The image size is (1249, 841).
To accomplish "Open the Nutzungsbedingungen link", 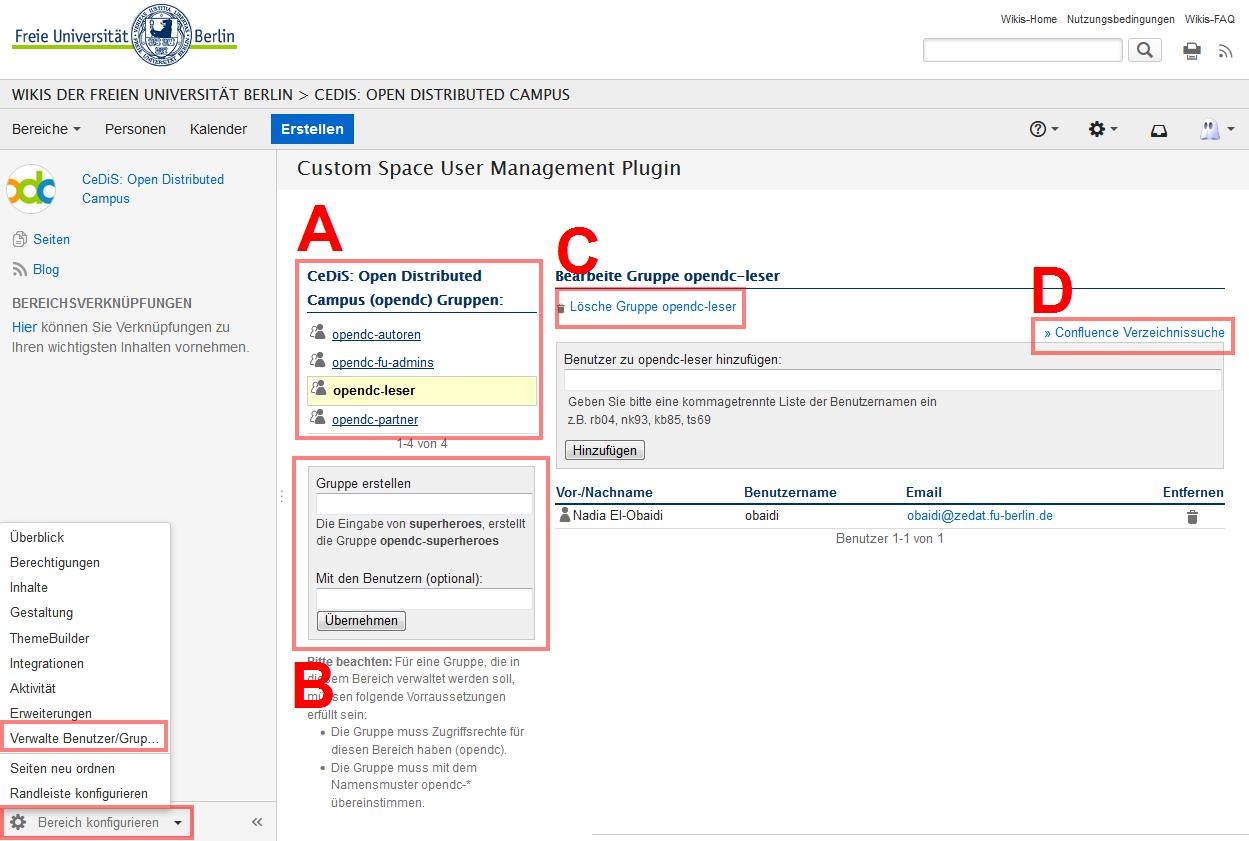I will point(1121,19).
